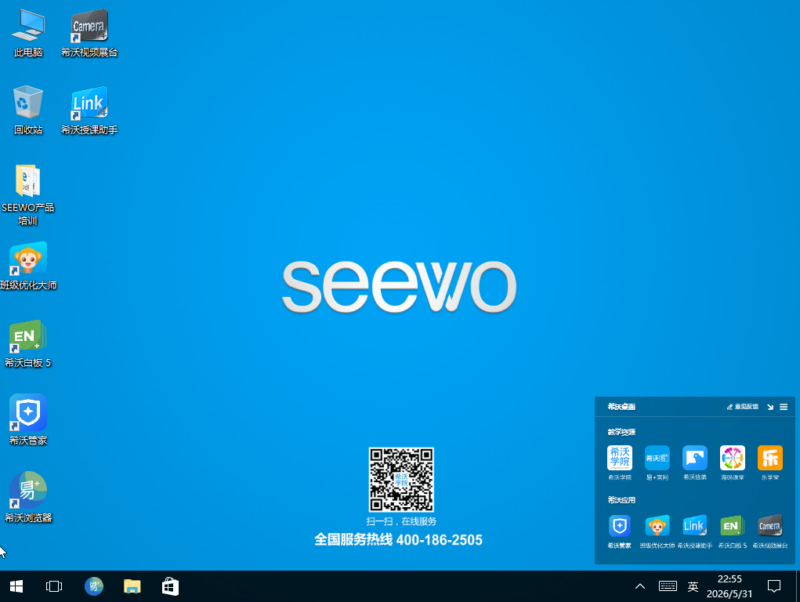The image size is (800, 602).
Task: Open Microsoft Store from the taskbar
Action: pyautogui.click(x=170, y=587)
